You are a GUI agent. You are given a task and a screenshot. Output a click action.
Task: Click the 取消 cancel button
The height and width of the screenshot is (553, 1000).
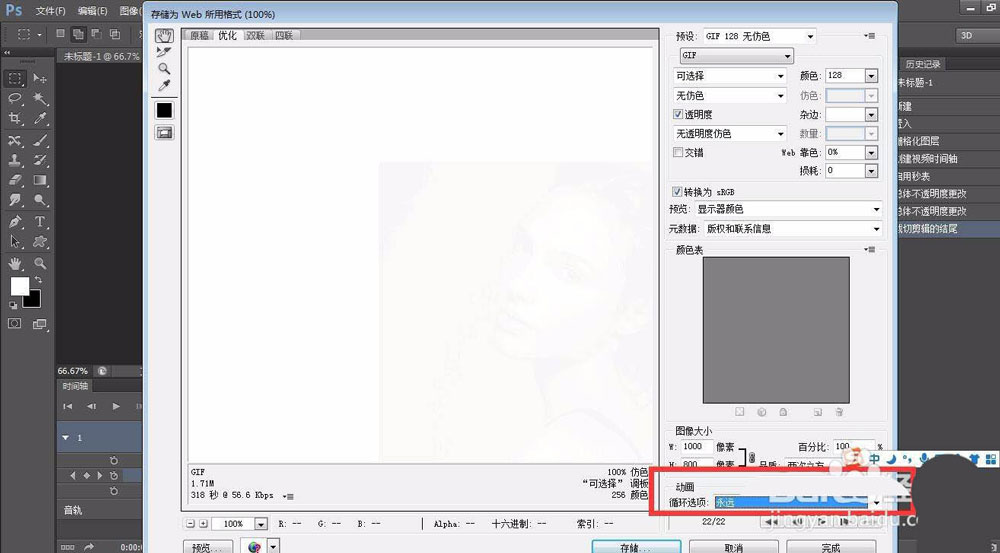pos(733,547)
